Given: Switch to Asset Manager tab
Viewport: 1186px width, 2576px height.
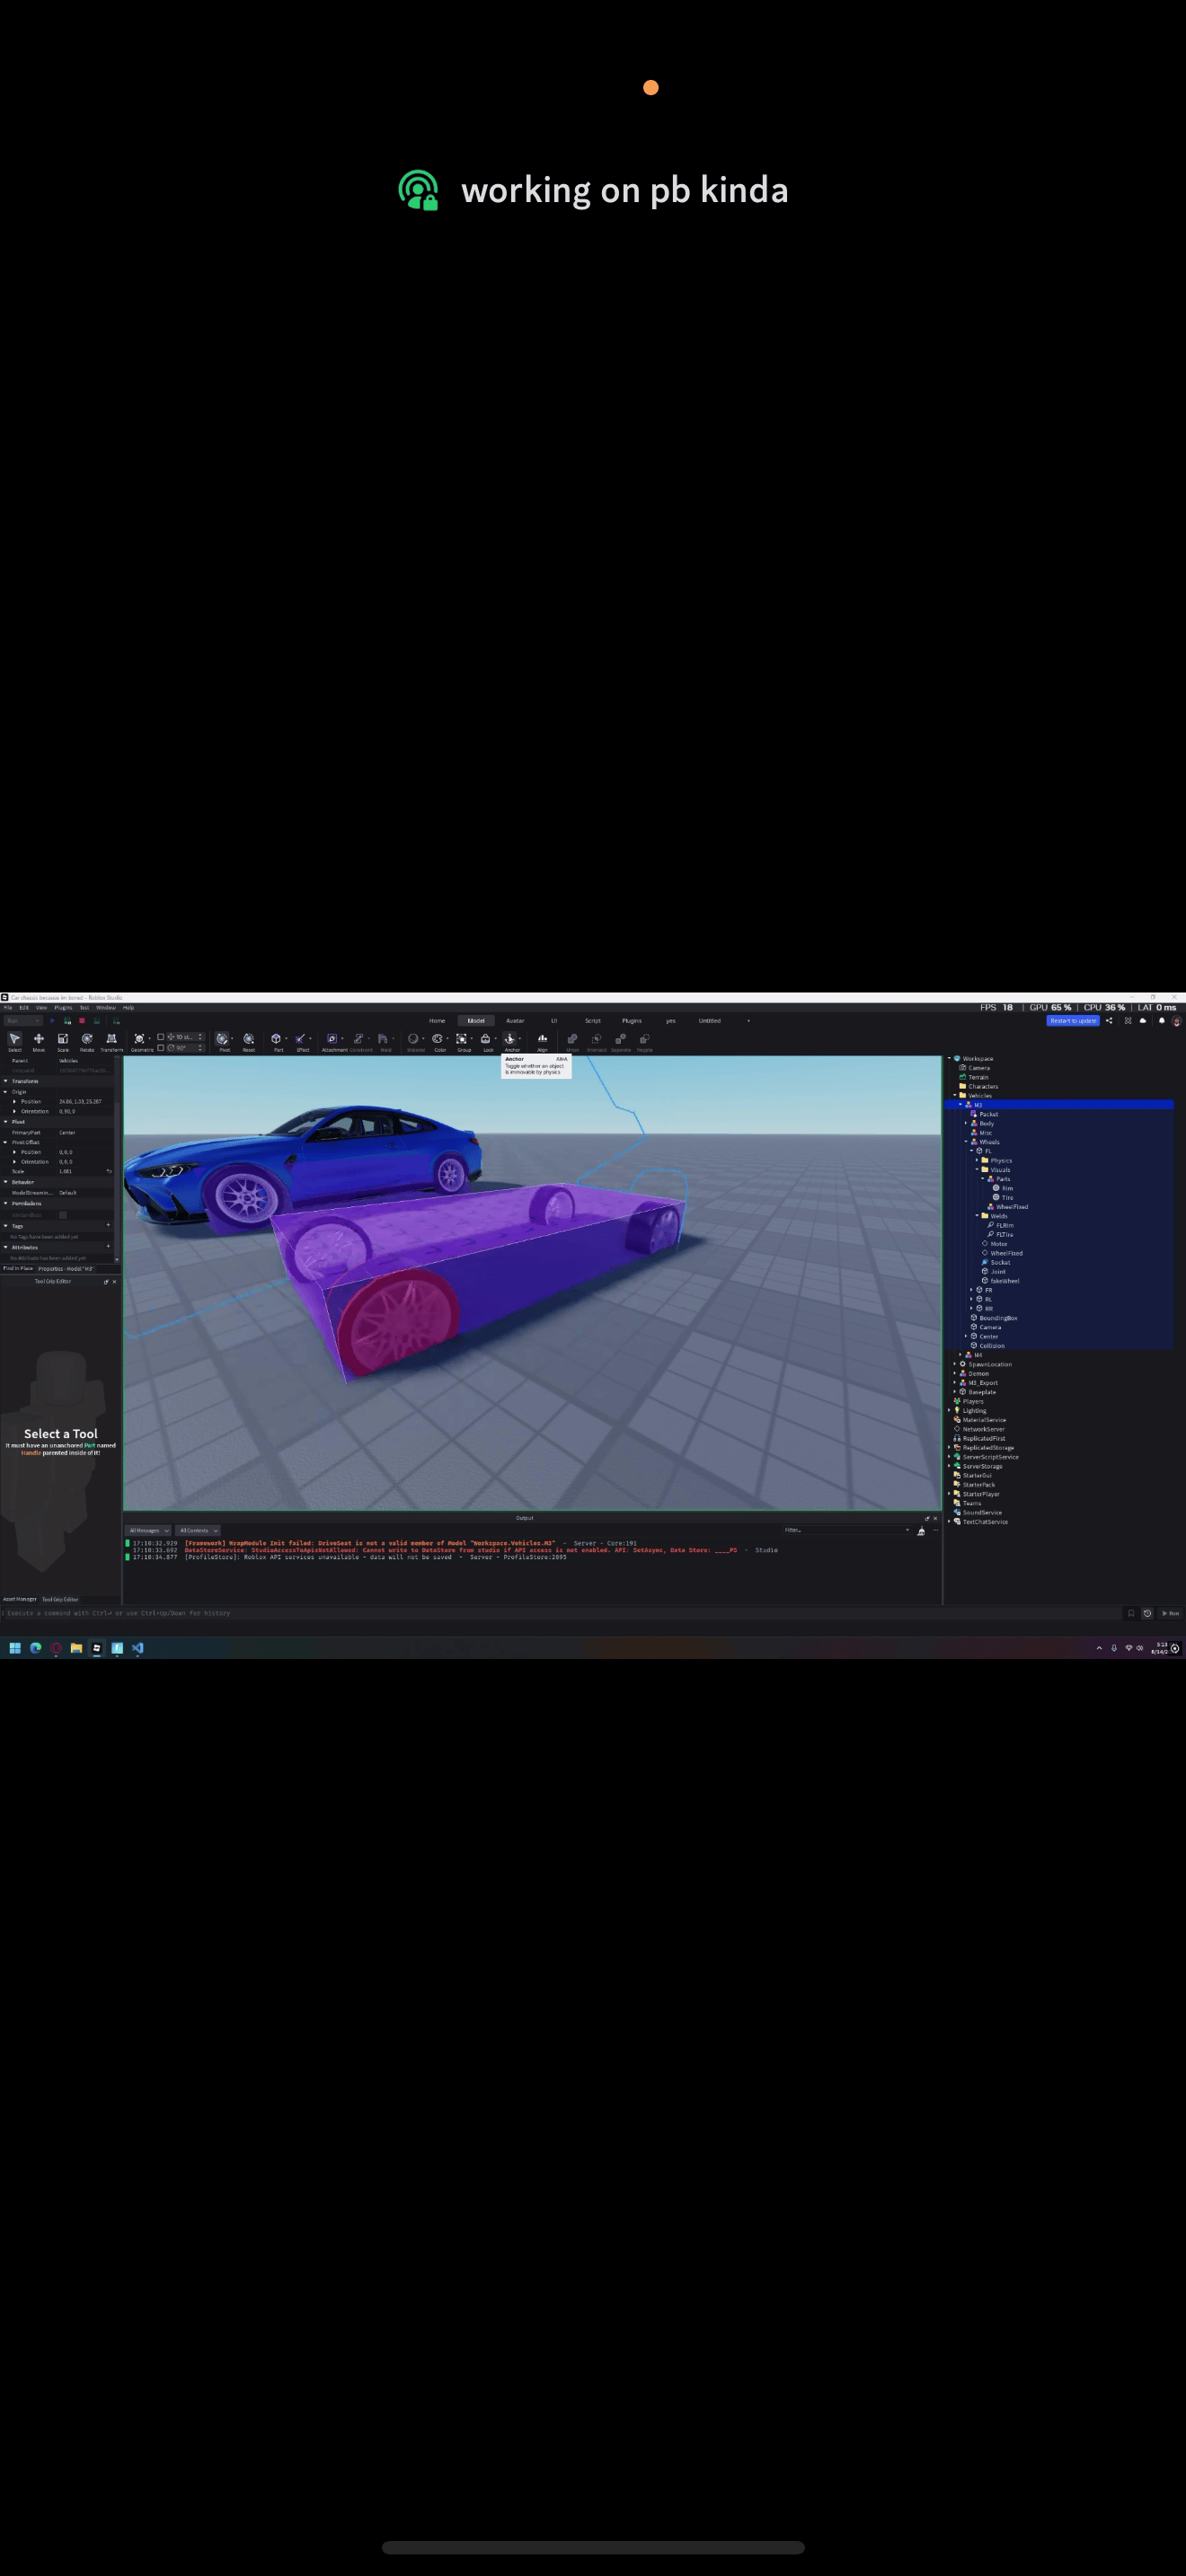Looking at the screenshot, I should (x=20, y=1599).
